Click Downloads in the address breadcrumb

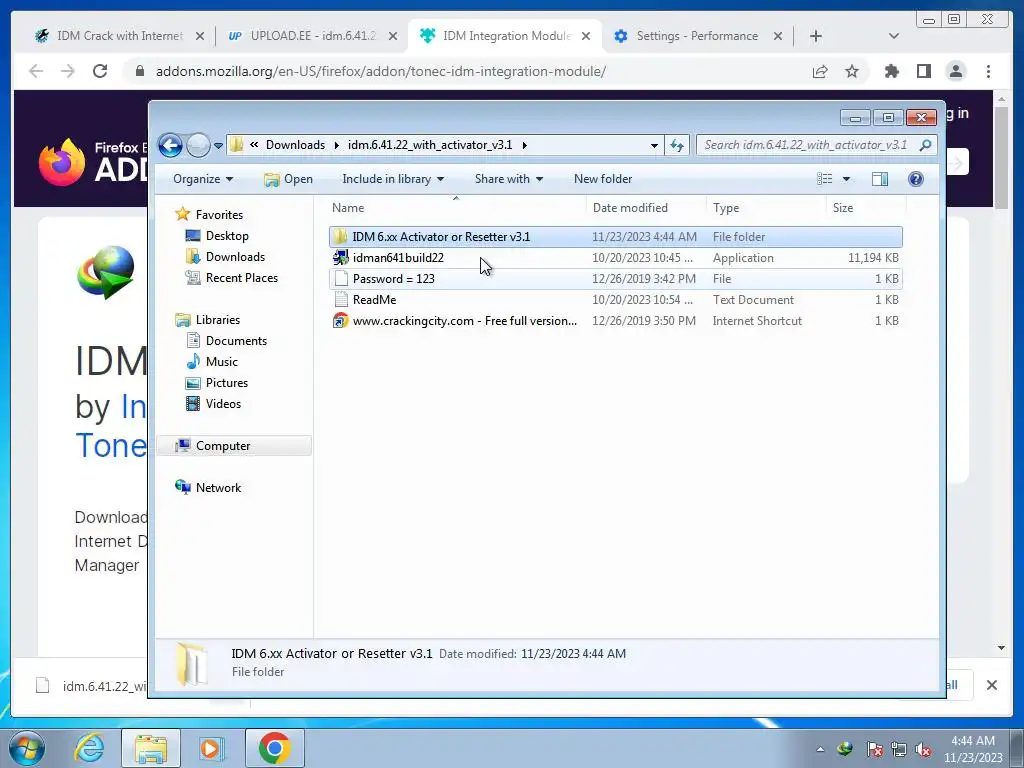(295, 145)
